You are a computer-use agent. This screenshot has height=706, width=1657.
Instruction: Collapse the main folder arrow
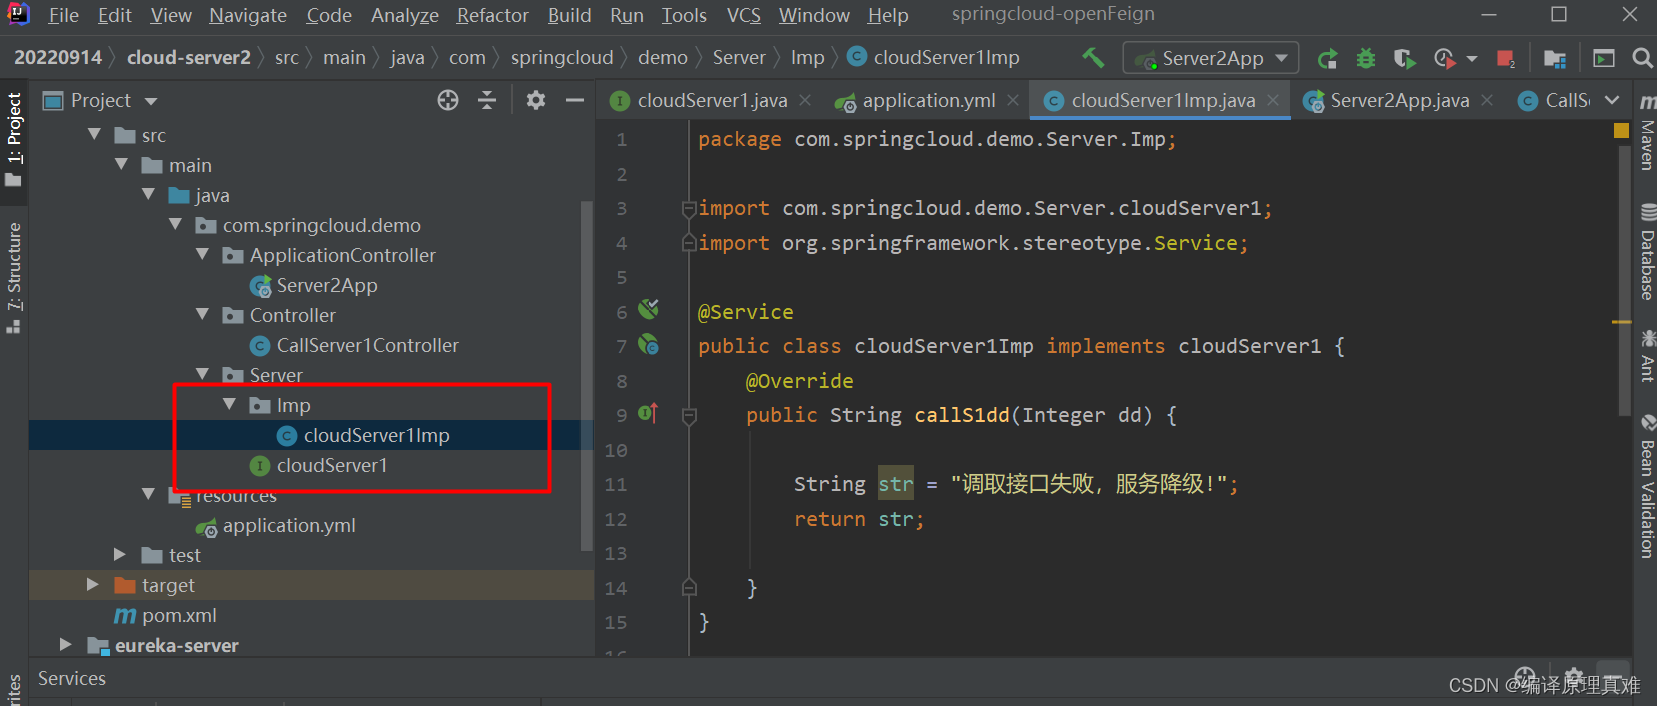(x=121, y=164)
